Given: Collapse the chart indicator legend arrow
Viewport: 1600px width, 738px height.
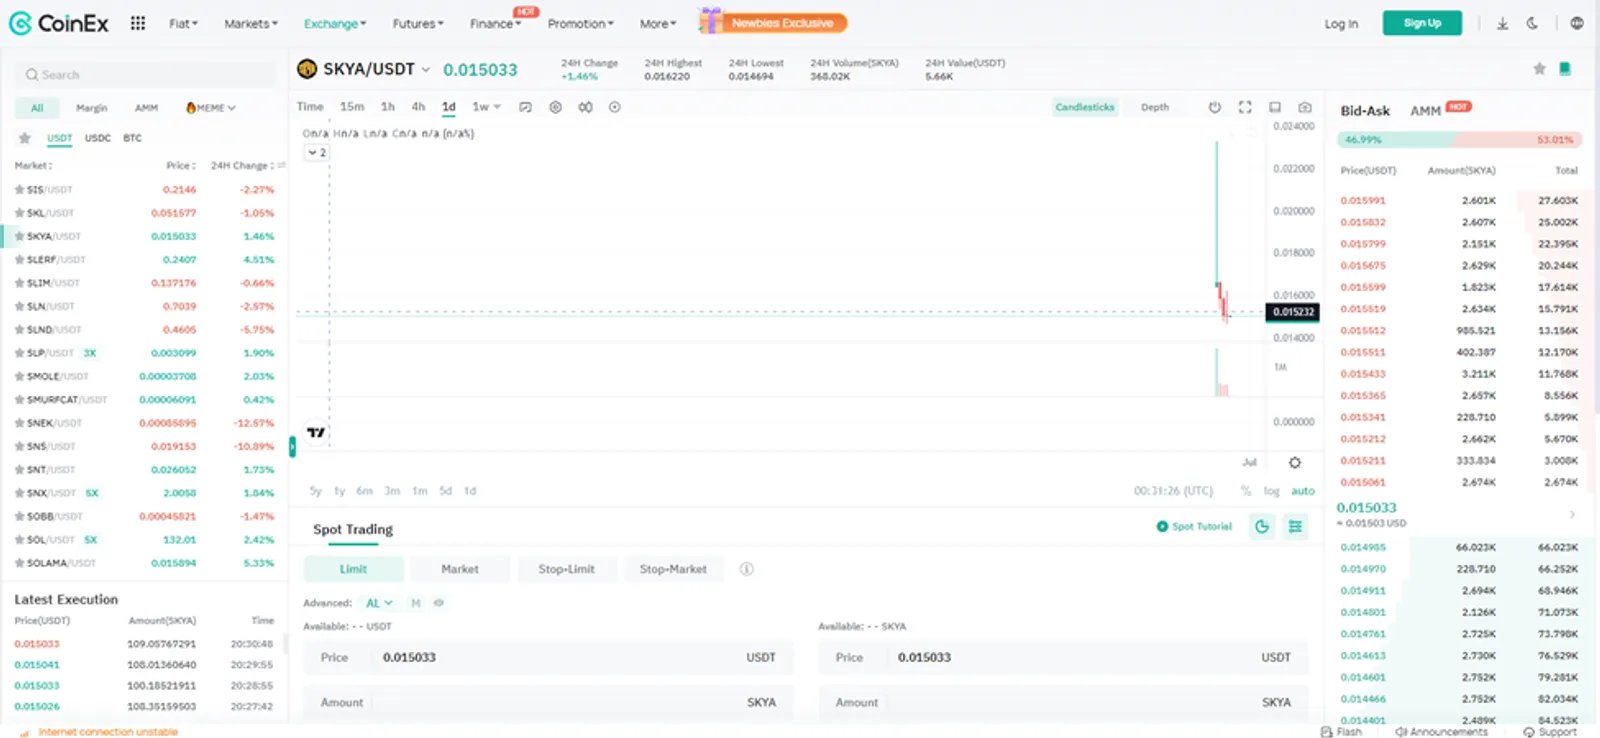Looking at the screenshot, I should click(x=316, y=153).
